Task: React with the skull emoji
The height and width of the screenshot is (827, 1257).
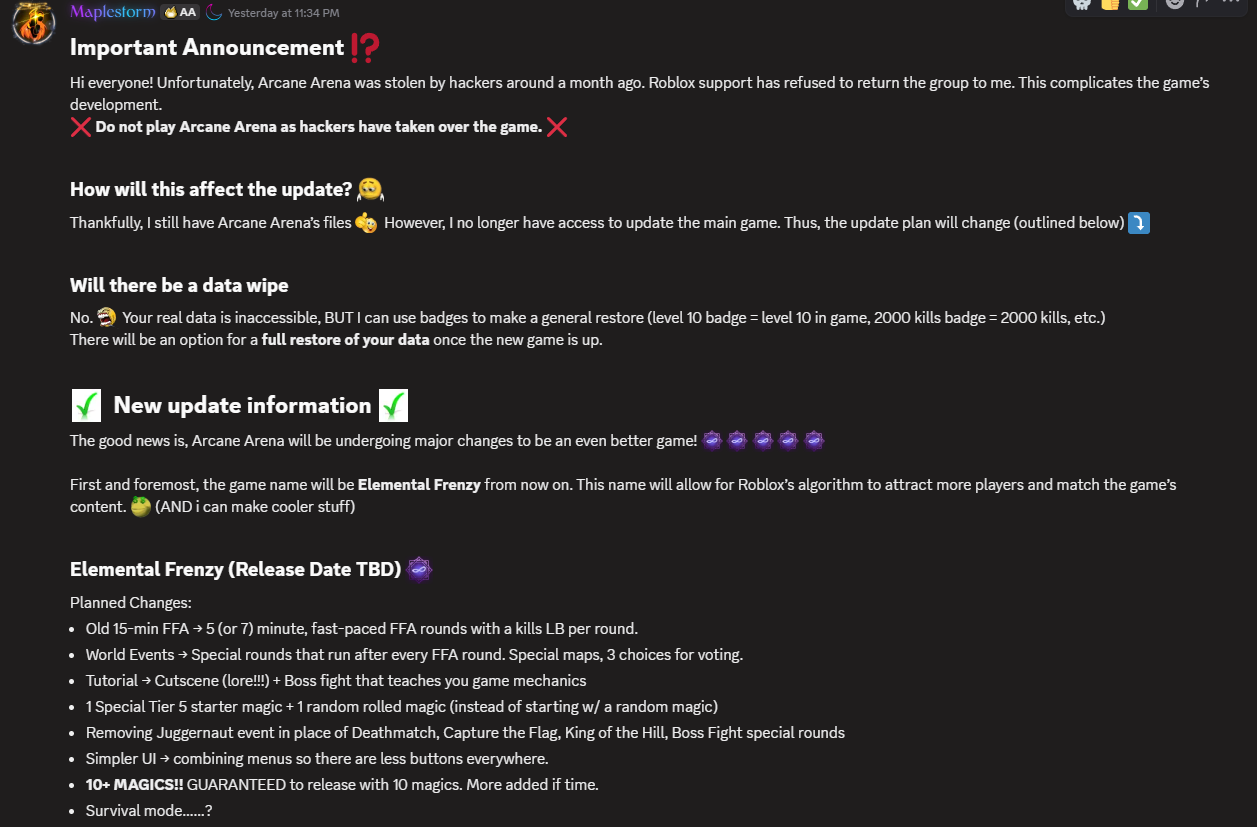Action: 1082,3
